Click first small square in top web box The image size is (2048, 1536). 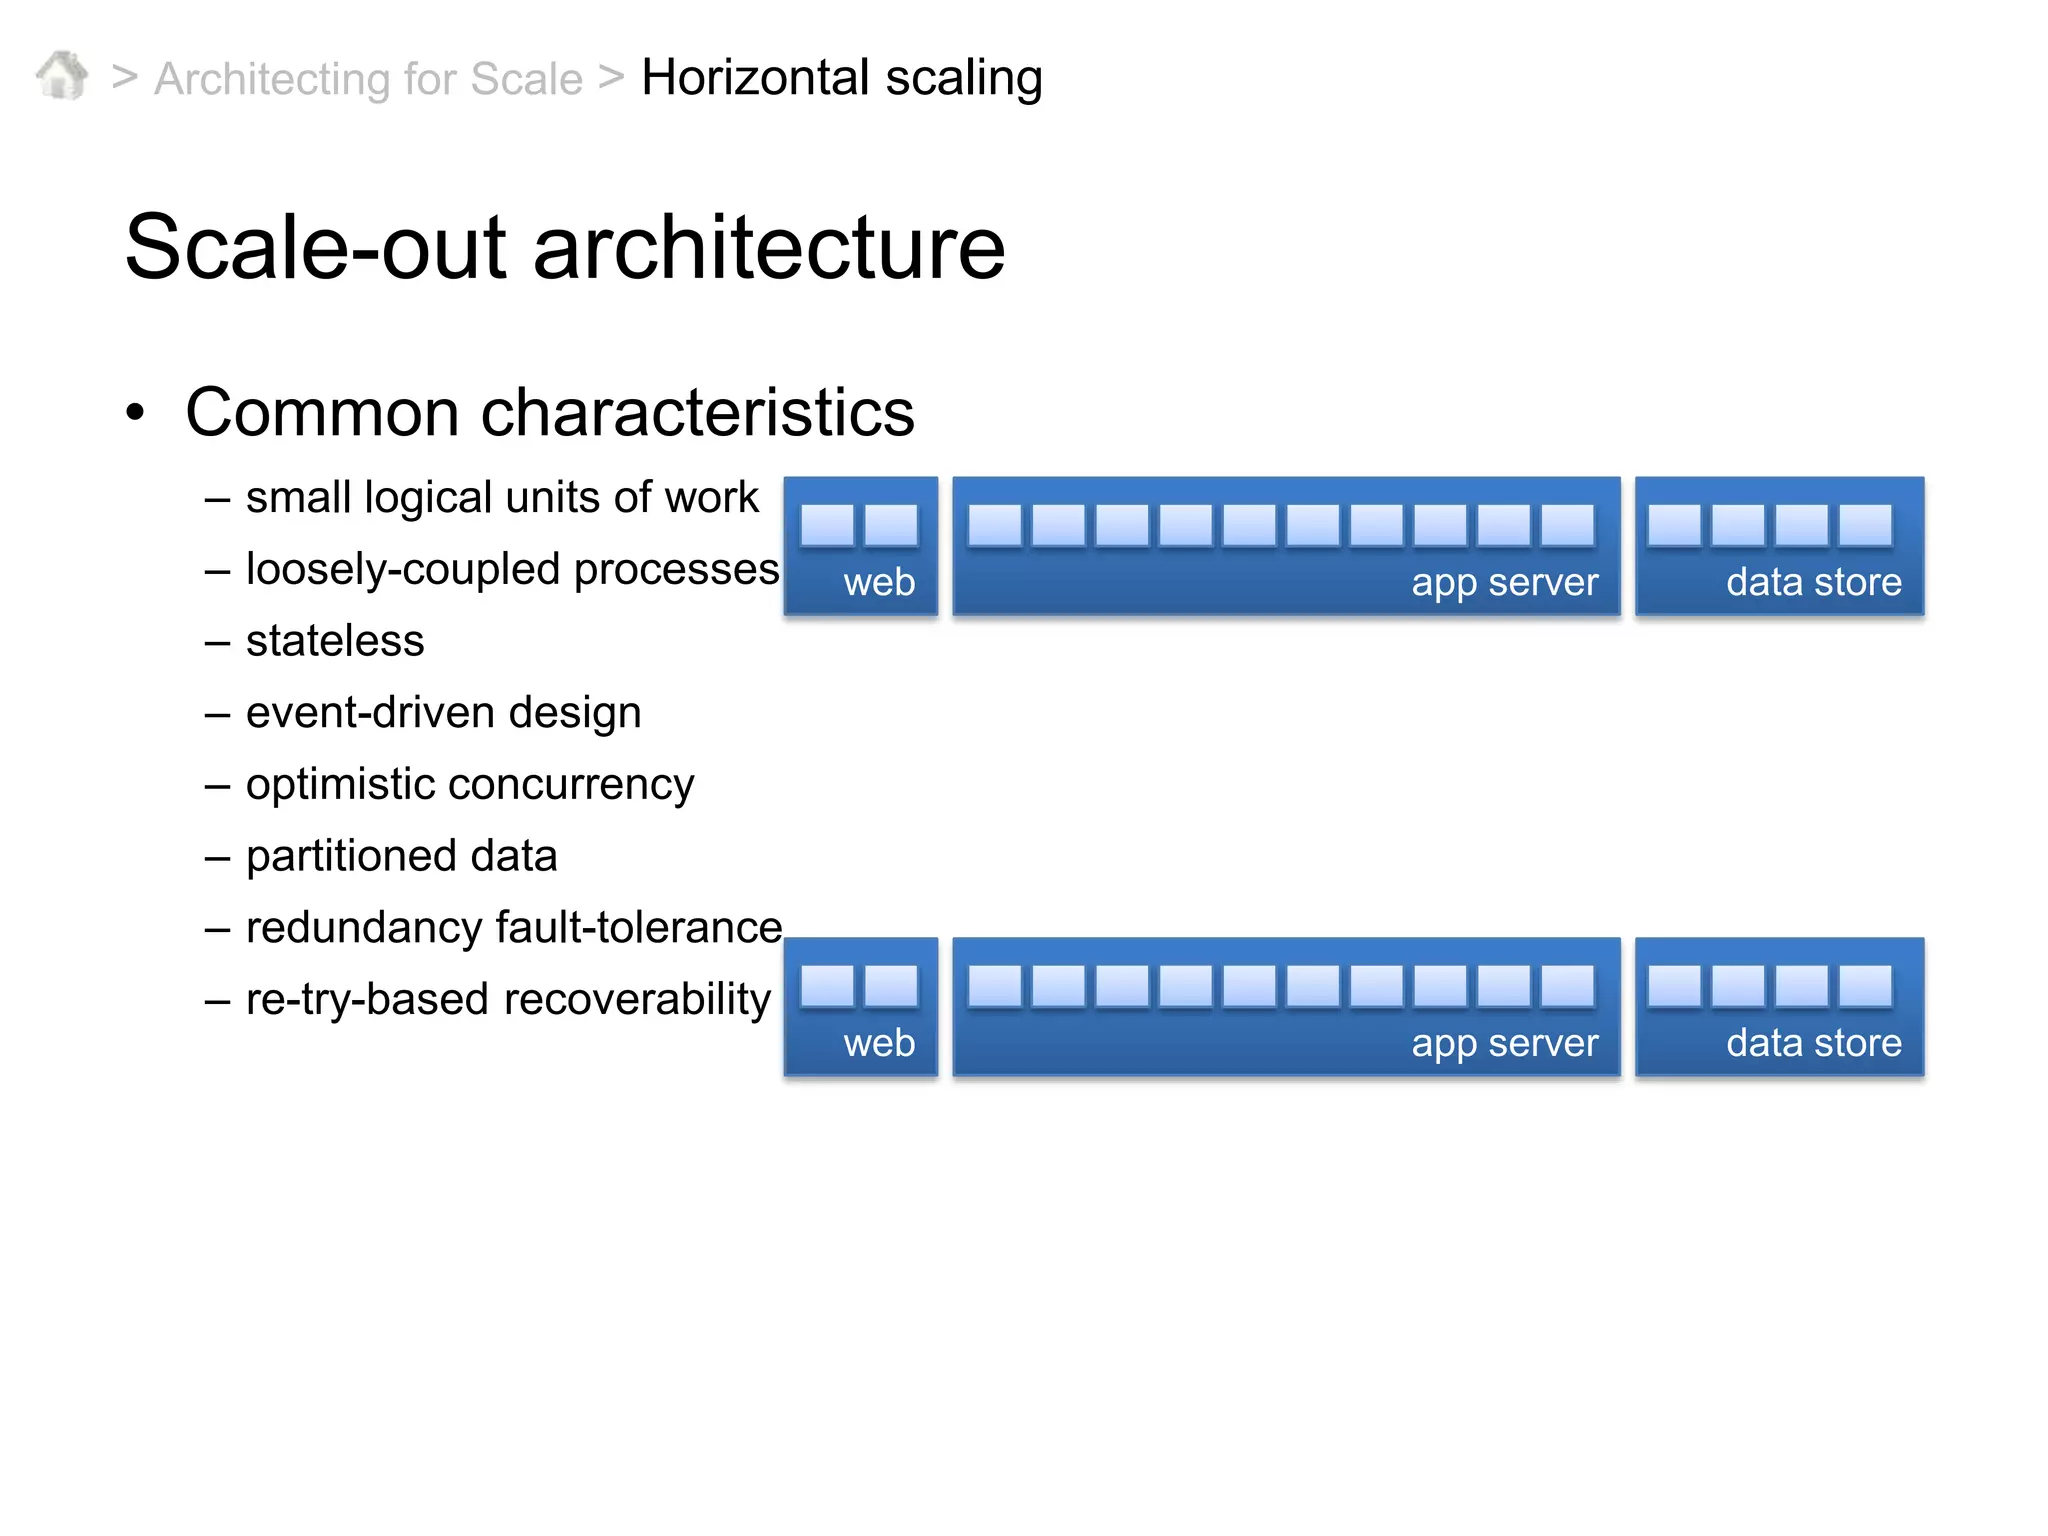pyautogui.click(x=827, y=525)
